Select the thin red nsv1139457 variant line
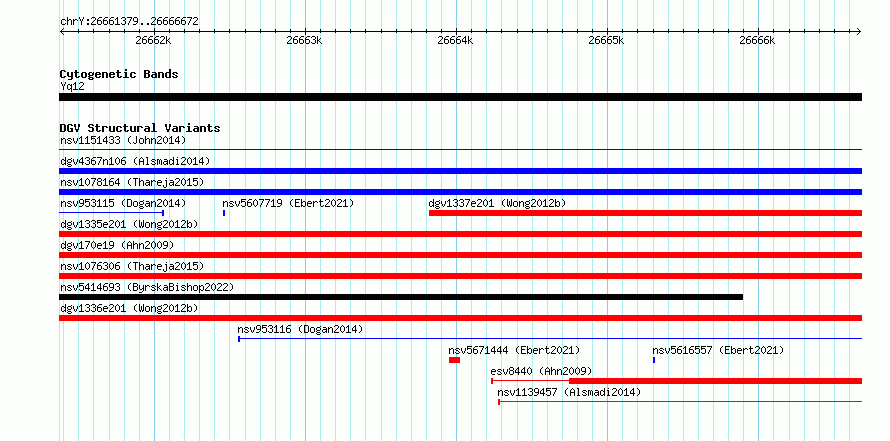 pyautogui.click(x=680, y=402)
